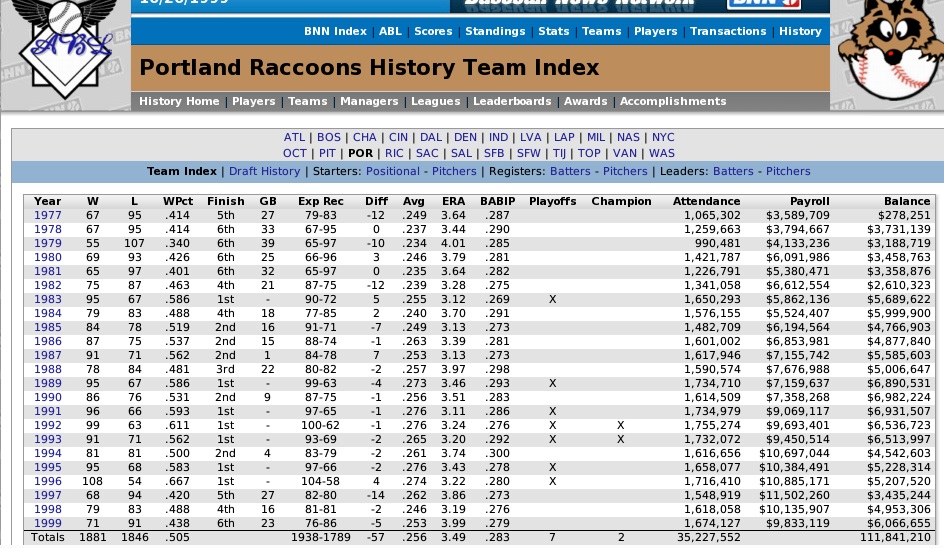Viewport: 944px width, 548px height.
Task: Open the Standings menu item
Action: 495,31
